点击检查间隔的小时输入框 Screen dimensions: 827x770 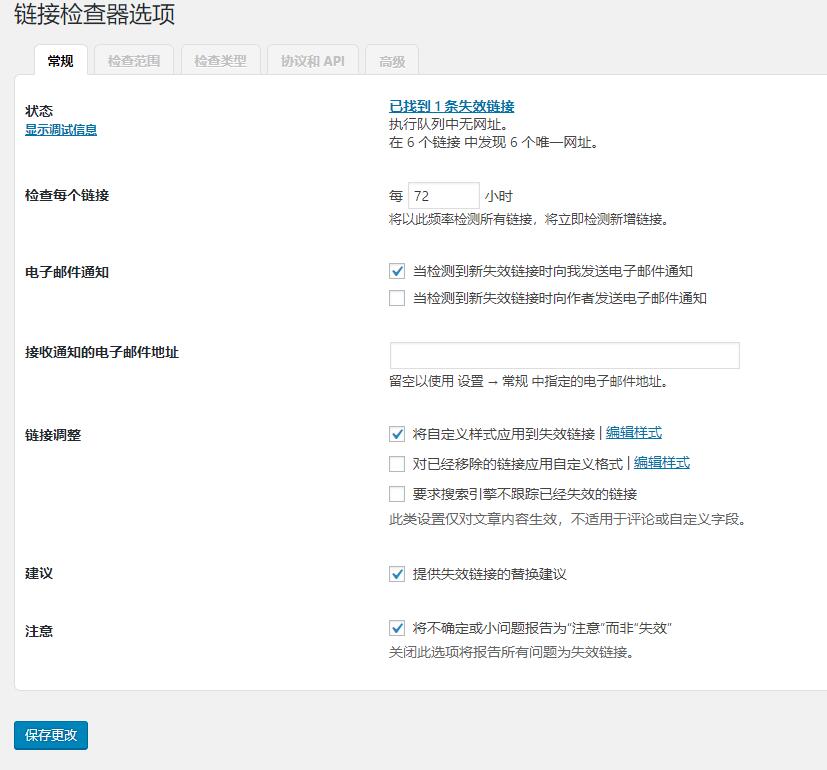443,195
